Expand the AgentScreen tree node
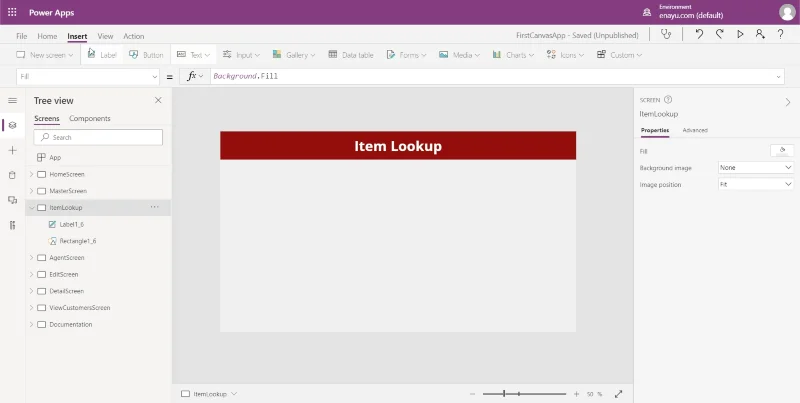The image size is (800, 403). coord(31,258)
